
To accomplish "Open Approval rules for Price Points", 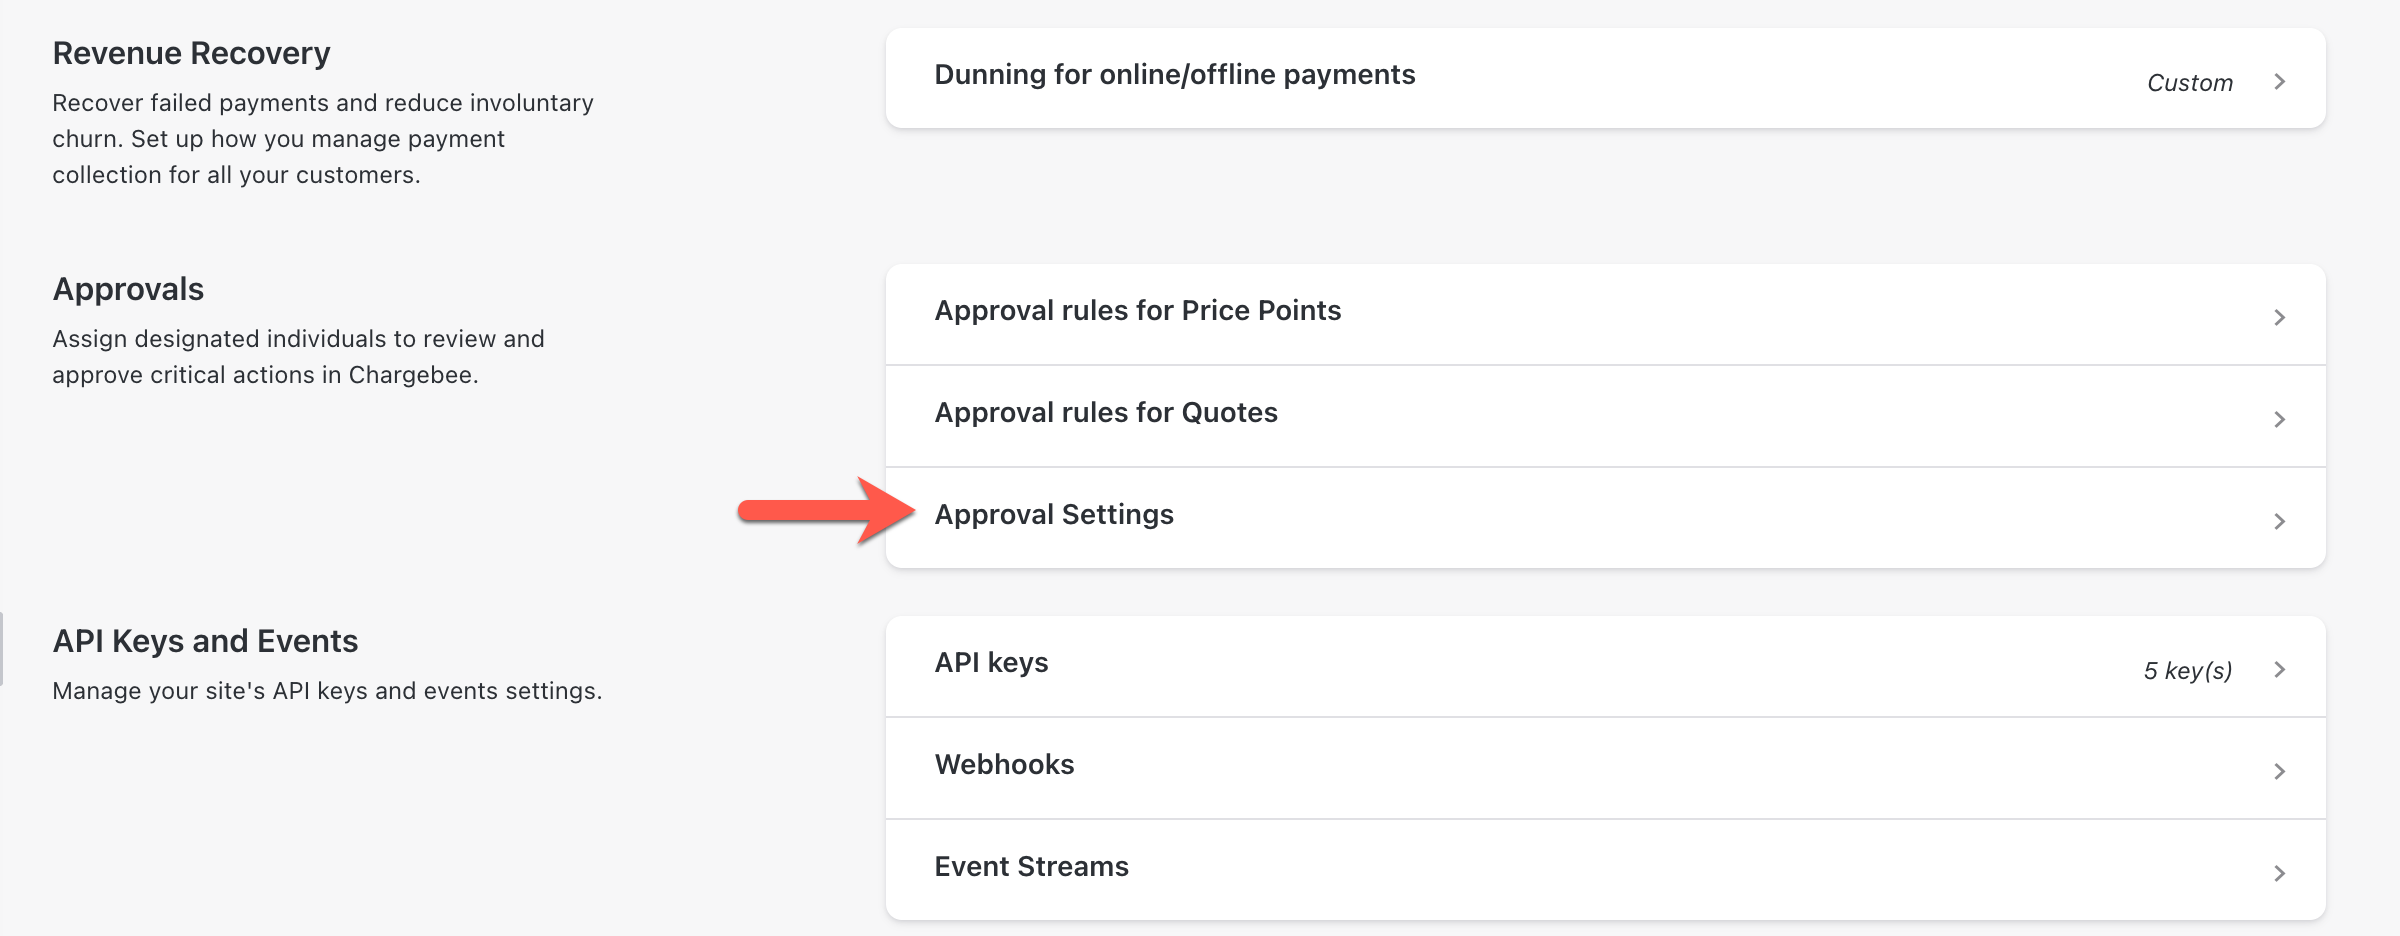I will (x=1137, y=311).
